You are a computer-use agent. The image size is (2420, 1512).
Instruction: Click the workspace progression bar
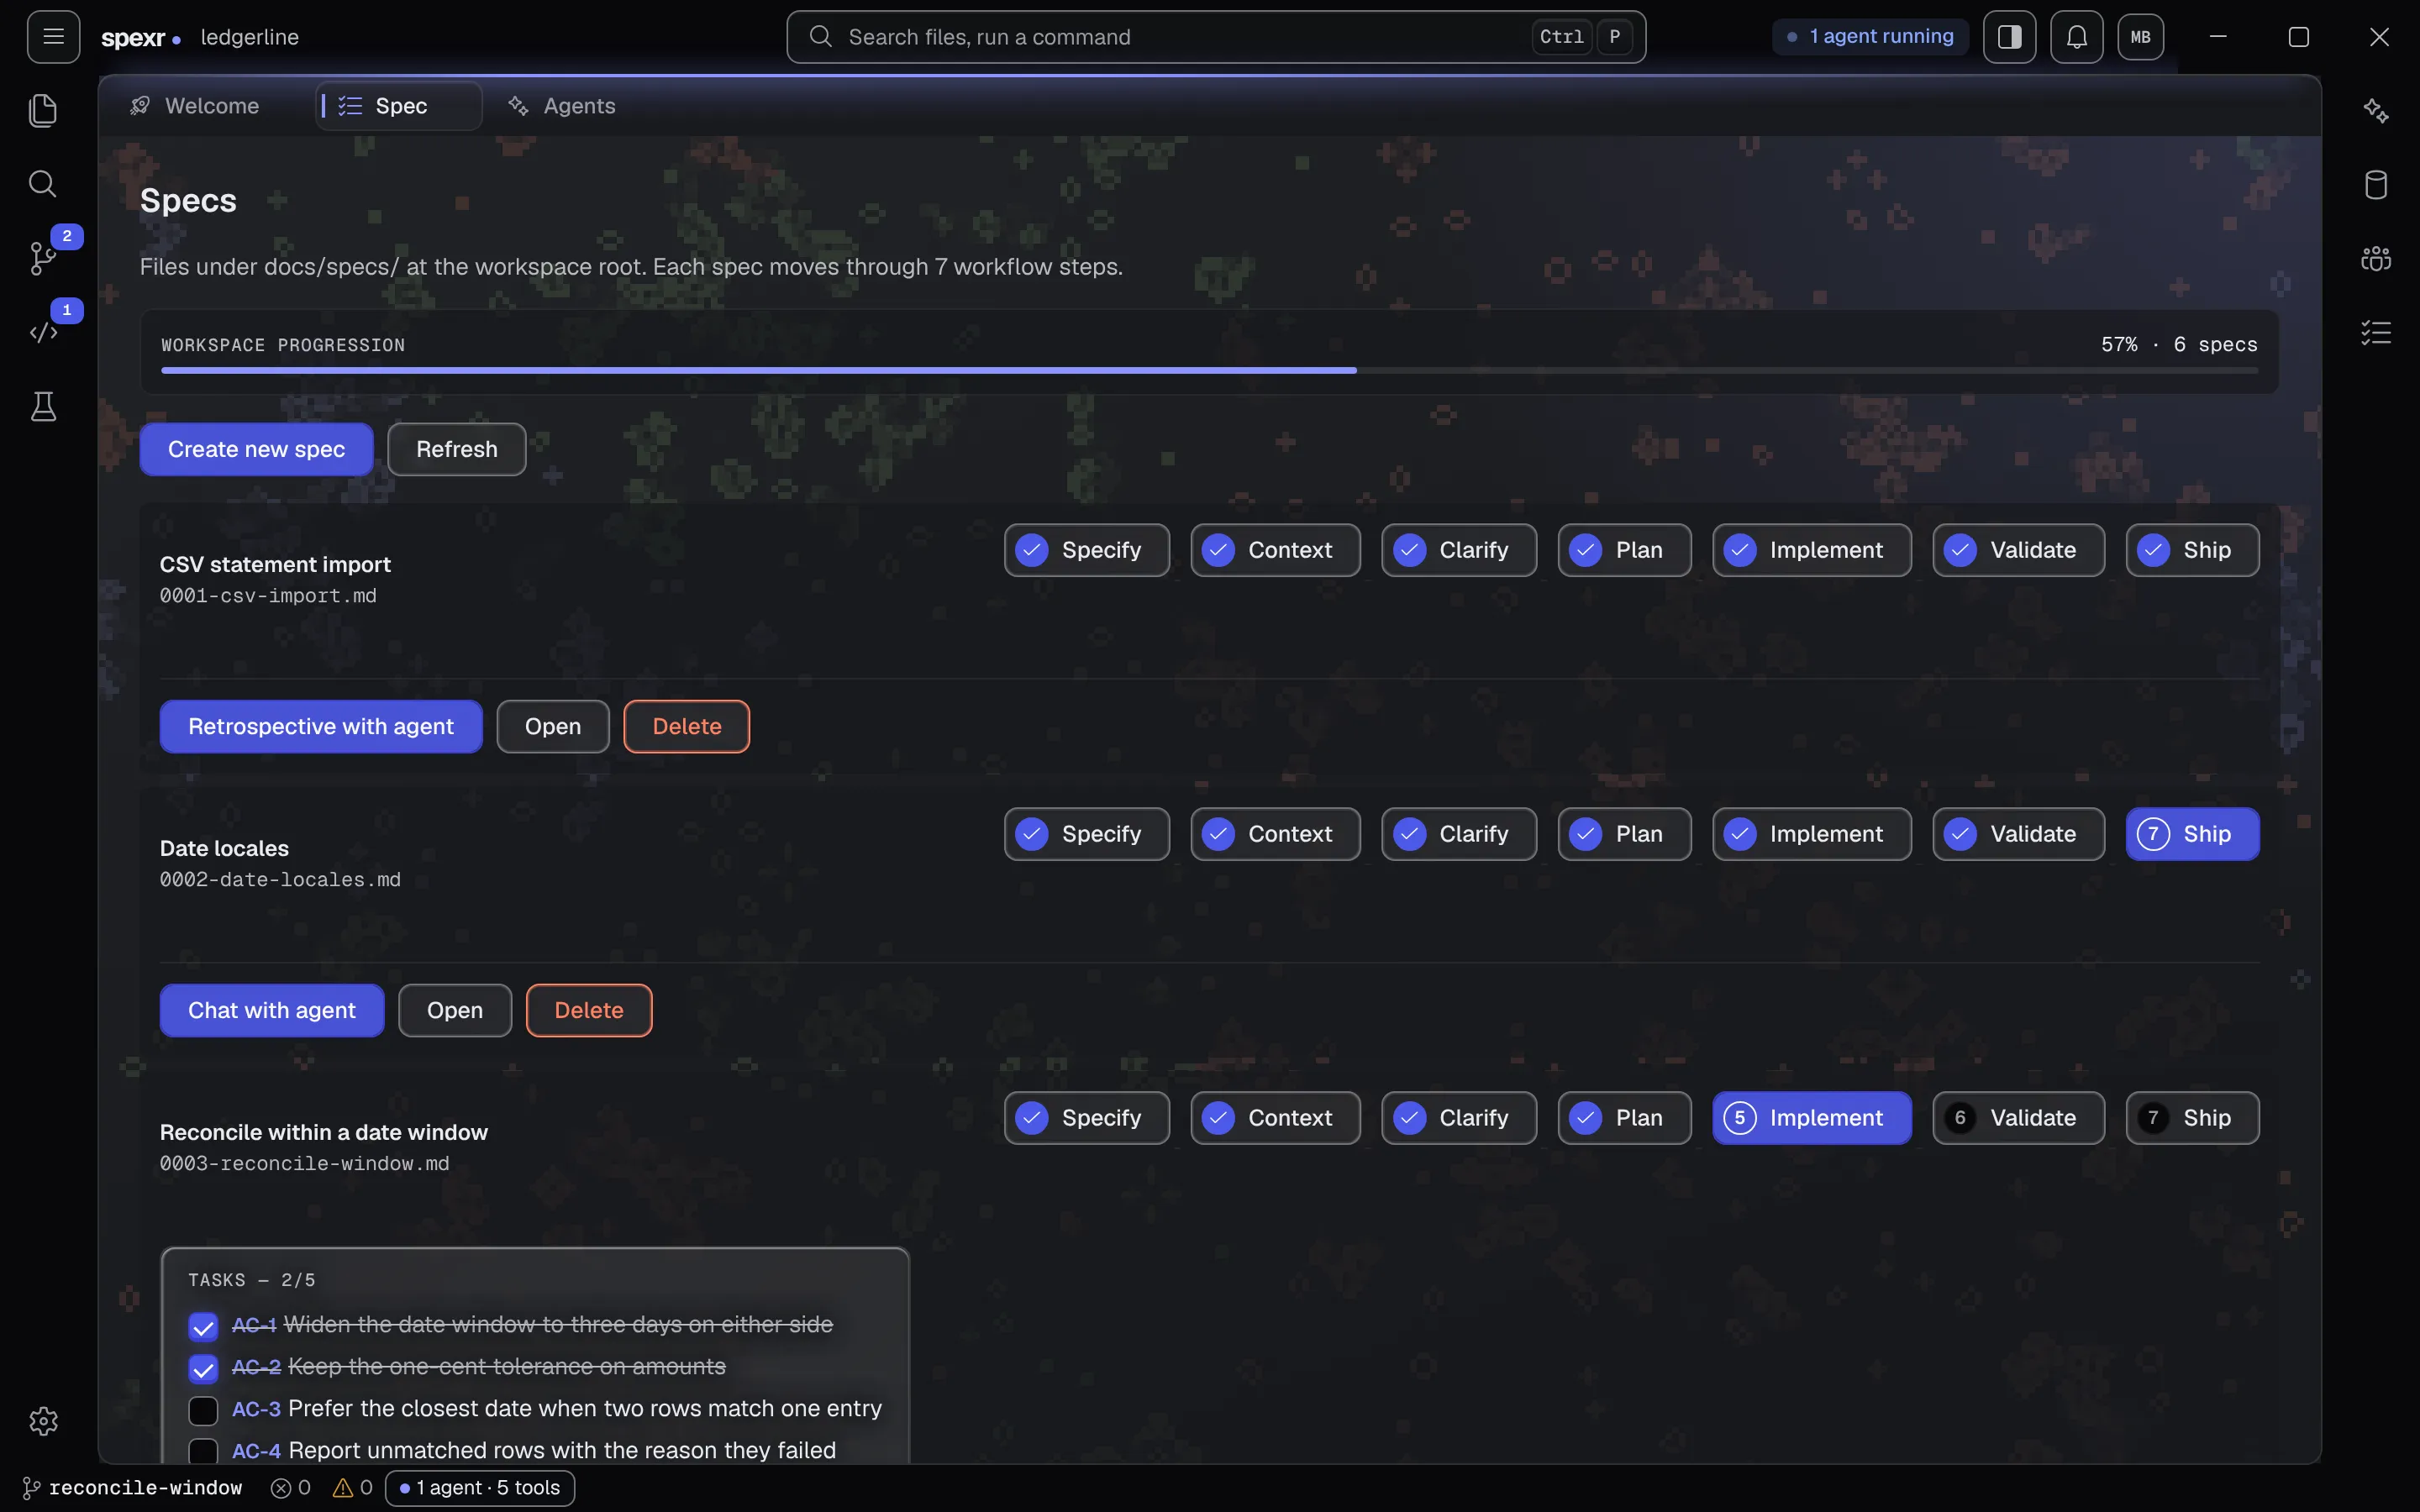pyautogui.click(x=1209, y=370)
